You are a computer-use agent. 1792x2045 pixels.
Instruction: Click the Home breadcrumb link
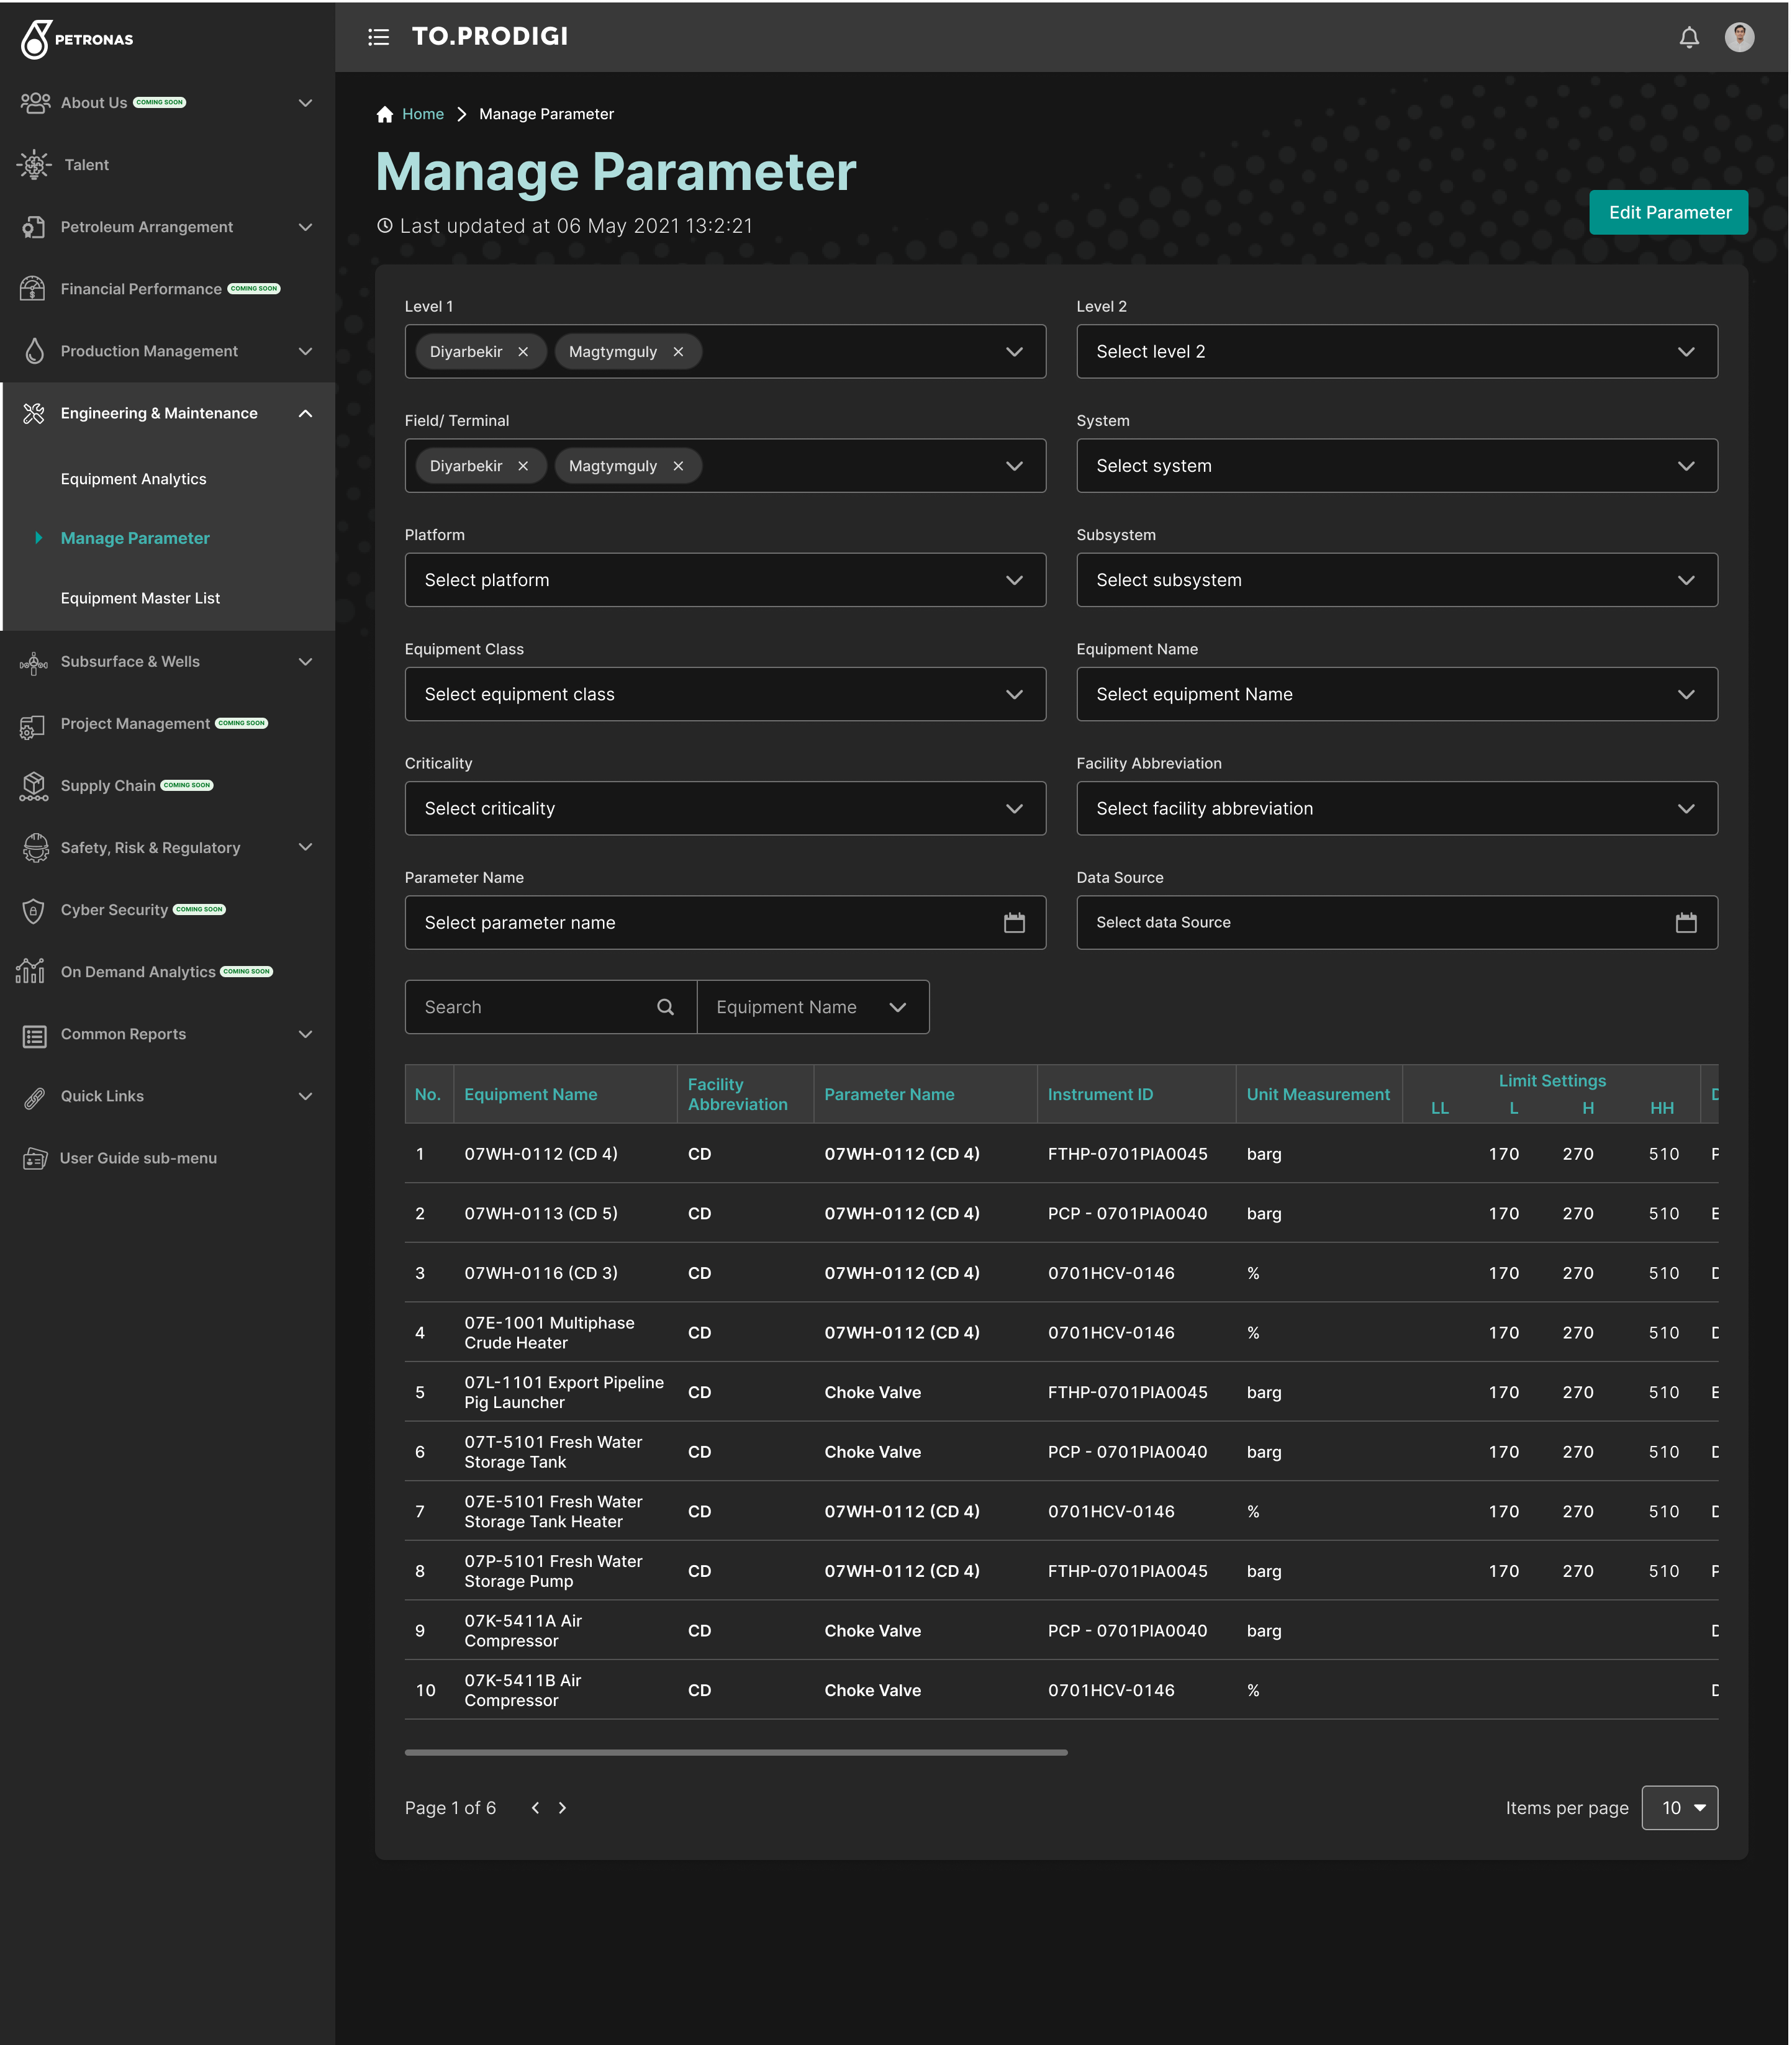point(422,114)
